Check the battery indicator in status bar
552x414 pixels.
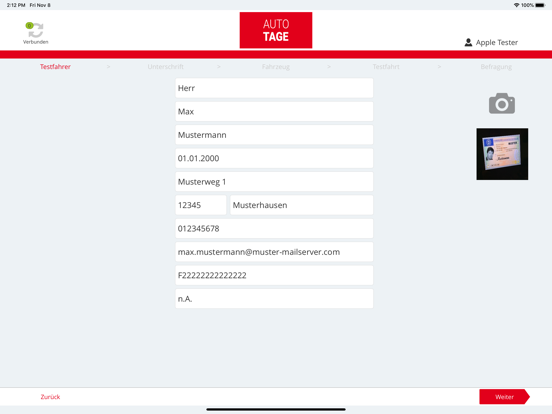(x=540, y=5)
